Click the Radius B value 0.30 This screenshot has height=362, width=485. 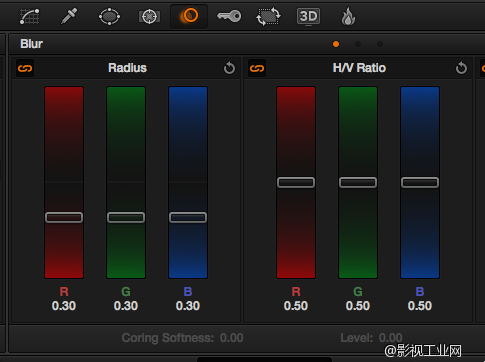click(x=188, y=306)
